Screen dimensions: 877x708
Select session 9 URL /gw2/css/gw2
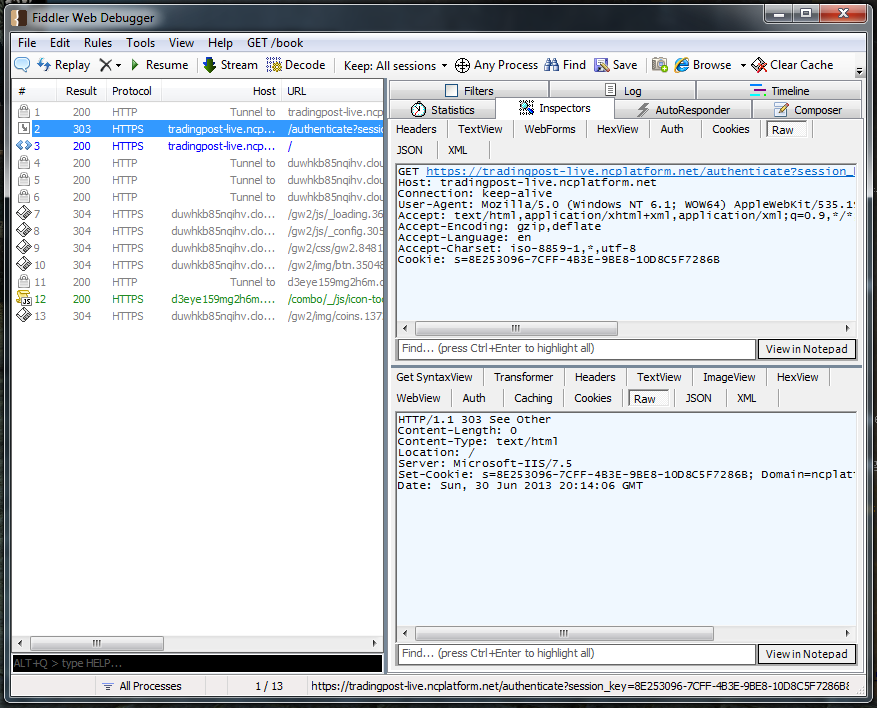click(335, 248)
